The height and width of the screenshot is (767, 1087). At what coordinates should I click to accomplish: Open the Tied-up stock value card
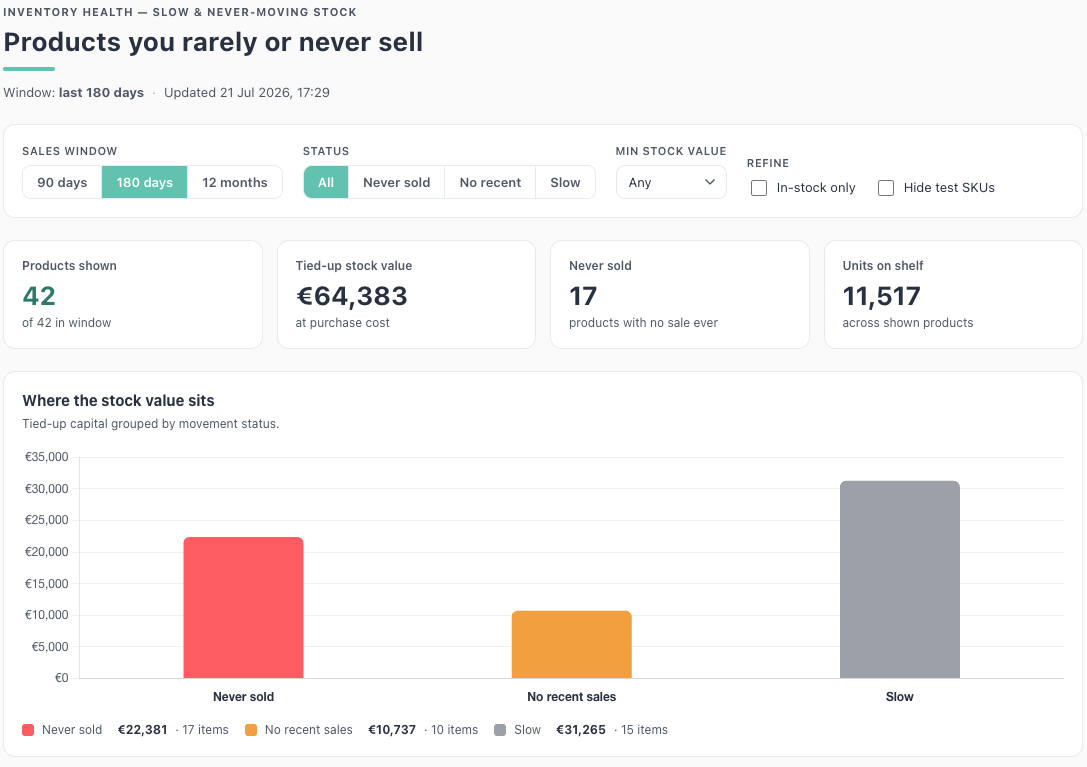pyautogui.click(x=406, y=294)
